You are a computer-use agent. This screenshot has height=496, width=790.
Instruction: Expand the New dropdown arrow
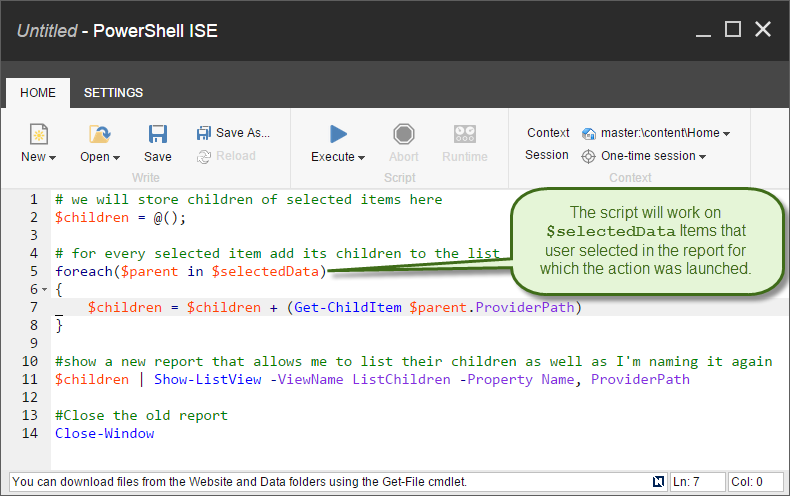52,158
